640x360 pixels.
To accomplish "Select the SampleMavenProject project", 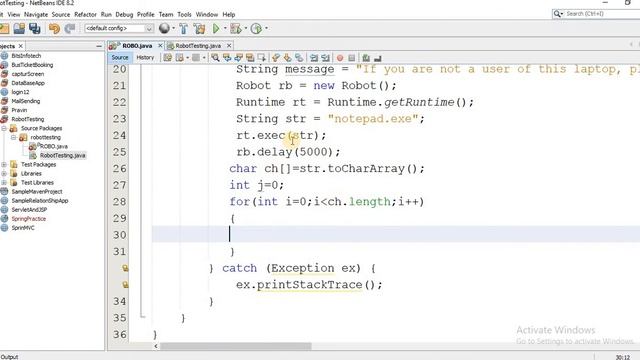I will (x=37, y=191).
